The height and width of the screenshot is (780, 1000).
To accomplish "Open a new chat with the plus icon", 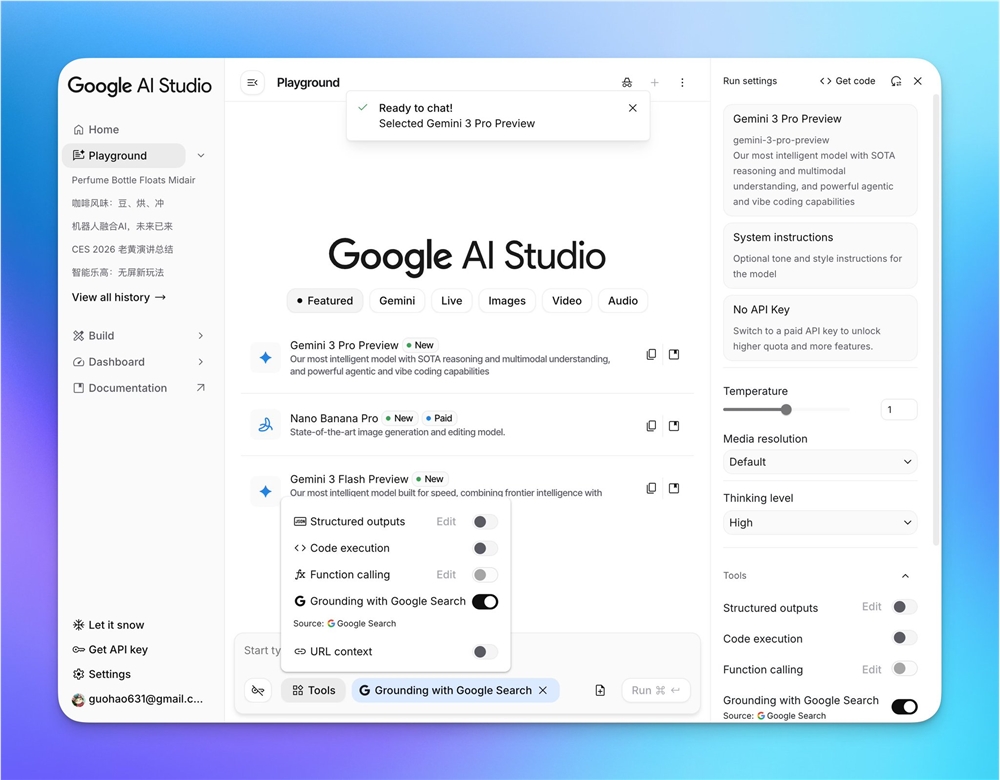I will pyautogui.click(x=654, y=82).
